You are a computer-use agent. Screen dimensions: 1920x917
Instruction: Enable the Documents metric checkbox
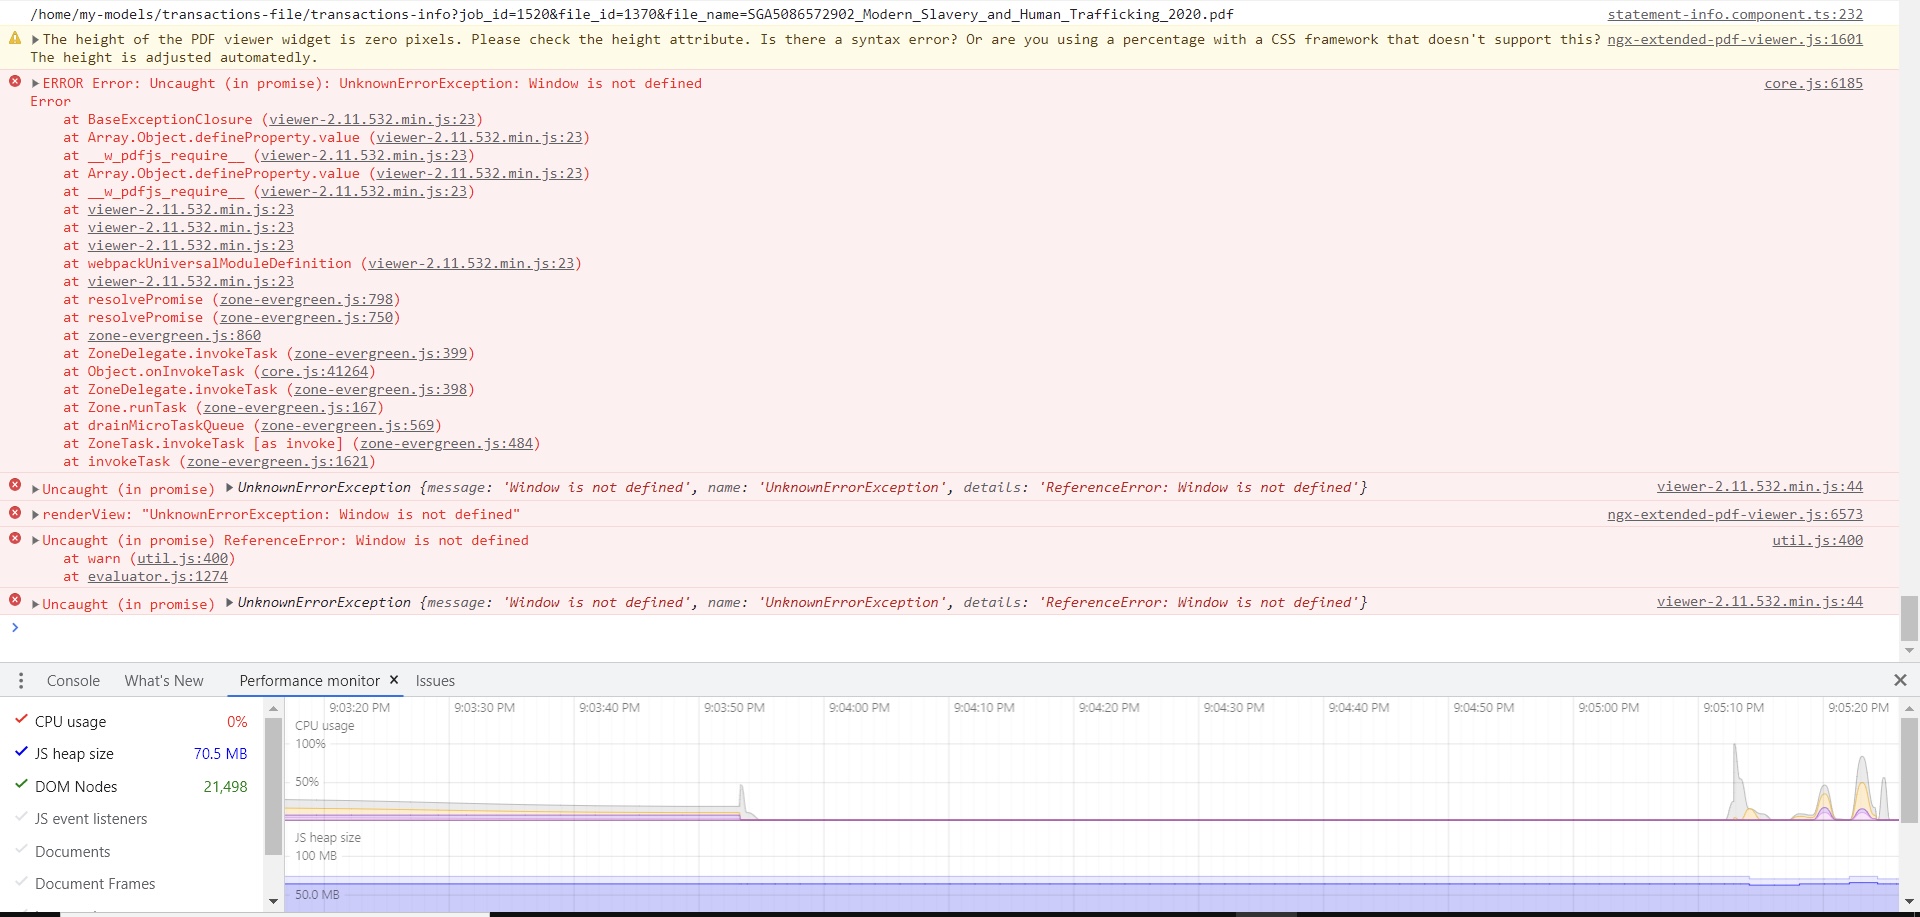click(x=21, y=849)
